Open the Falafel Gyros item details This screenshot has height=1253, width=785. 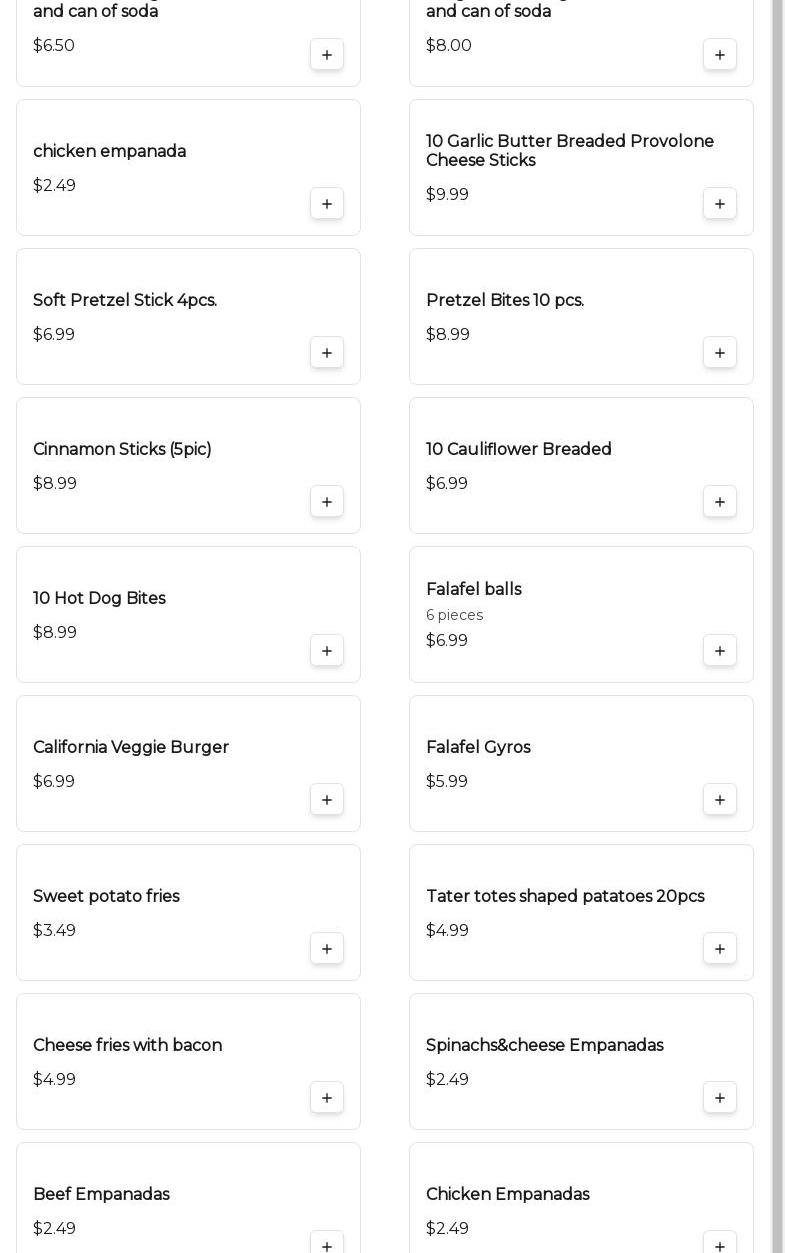[478, 748]
